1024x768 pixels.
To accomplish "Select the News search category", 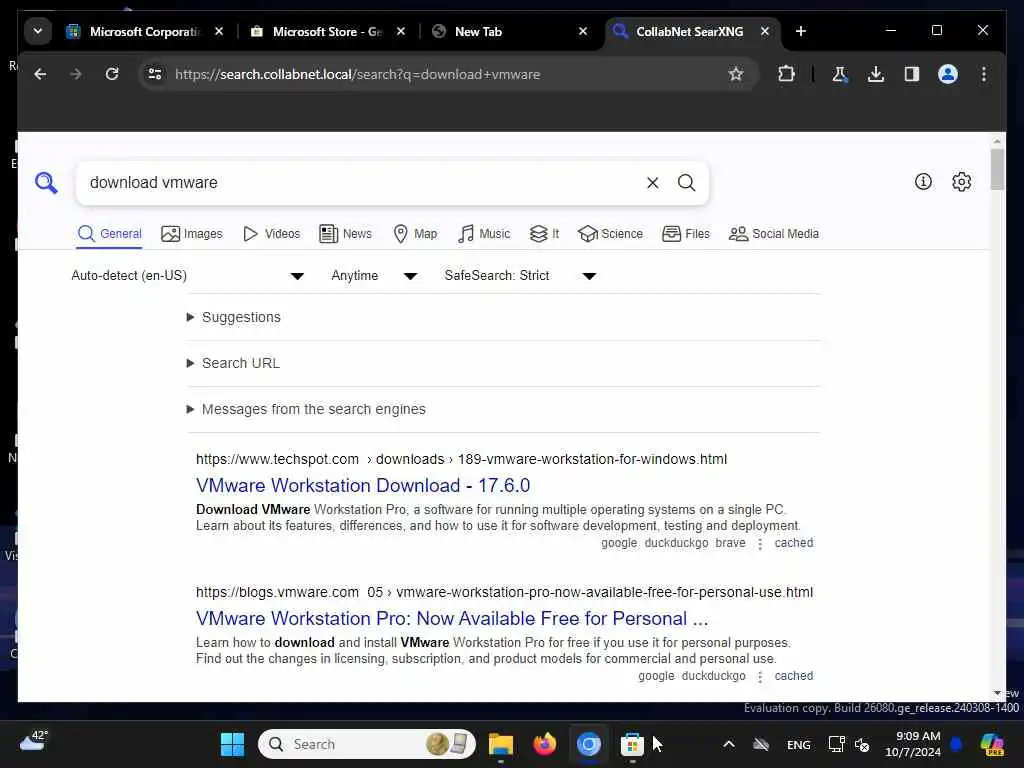I will tap(345, 234).
